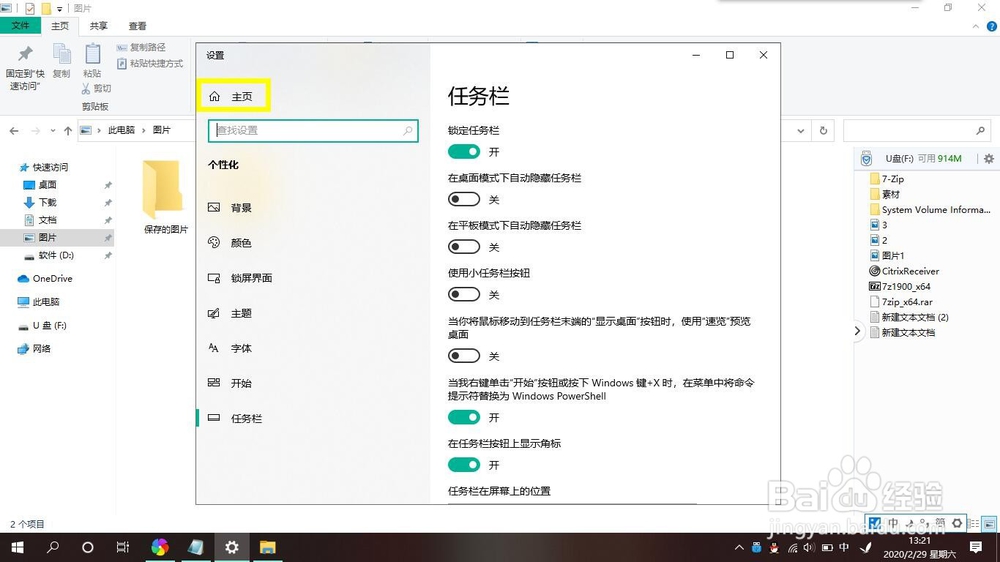Open quick access toolbar dropdown arrow
The height and width of the screenshot is (562, 1000).
click(59, 8)
